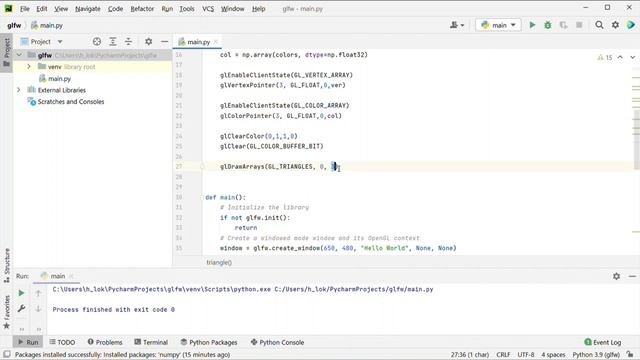Open the Code menu
The width and height of the screenshot is (640, 360).
pos(116,9)
